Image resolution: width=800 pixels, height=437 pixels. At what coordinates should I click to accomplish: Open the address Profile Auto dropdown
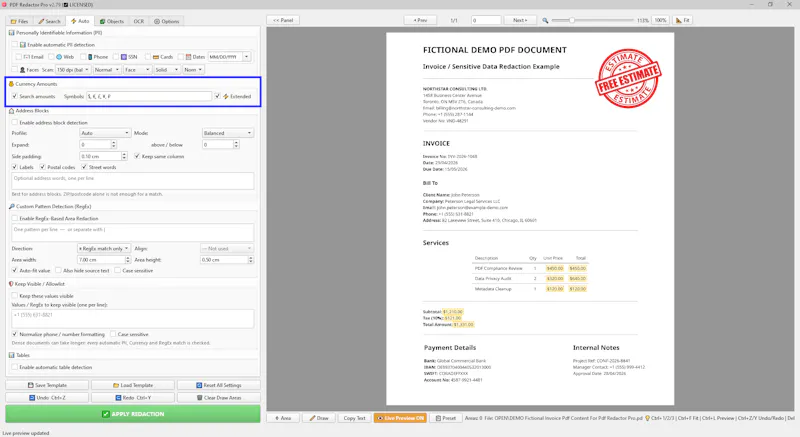pos(105,133)
